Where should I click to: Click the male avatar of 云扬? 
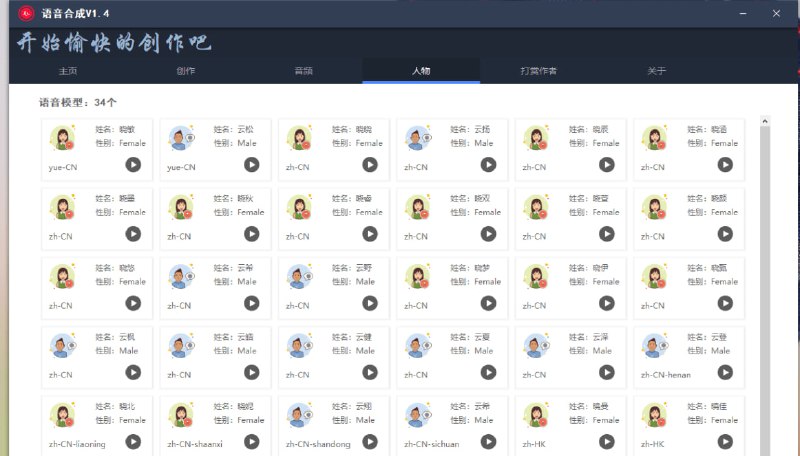pyautogui.click(x=418, y=138)
